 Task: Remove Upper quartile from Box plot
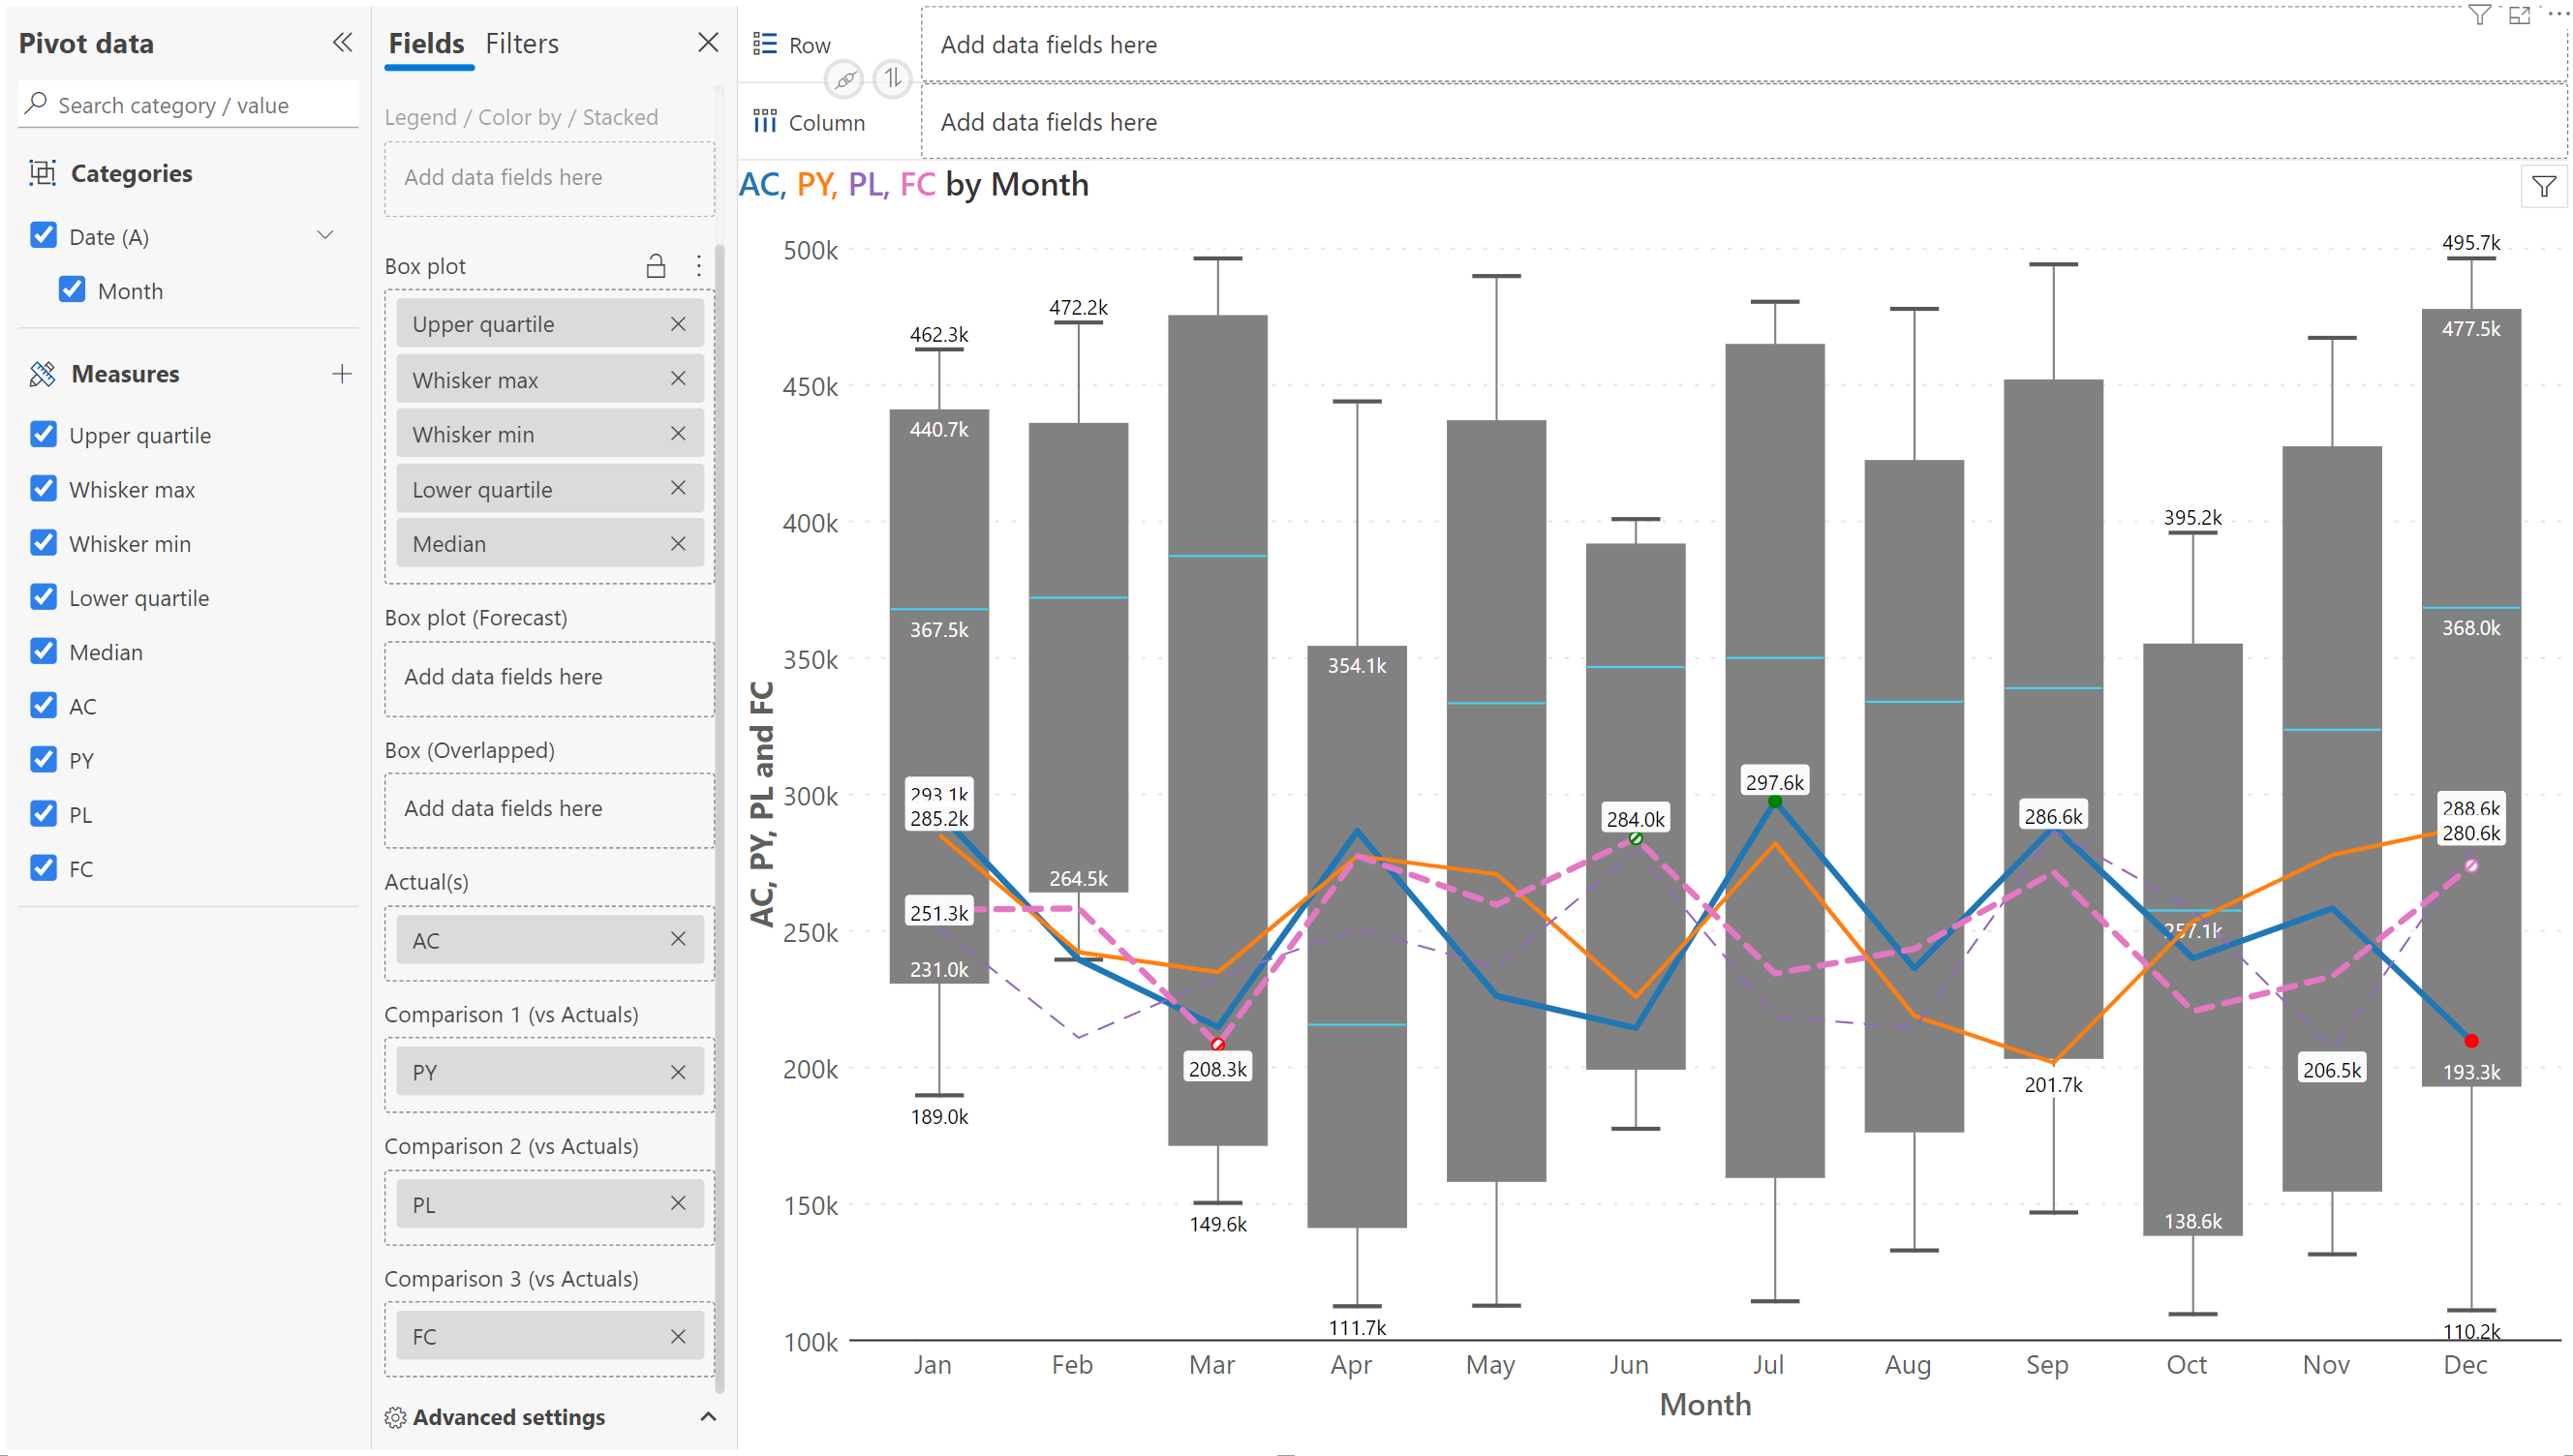(x=677, y=324)
